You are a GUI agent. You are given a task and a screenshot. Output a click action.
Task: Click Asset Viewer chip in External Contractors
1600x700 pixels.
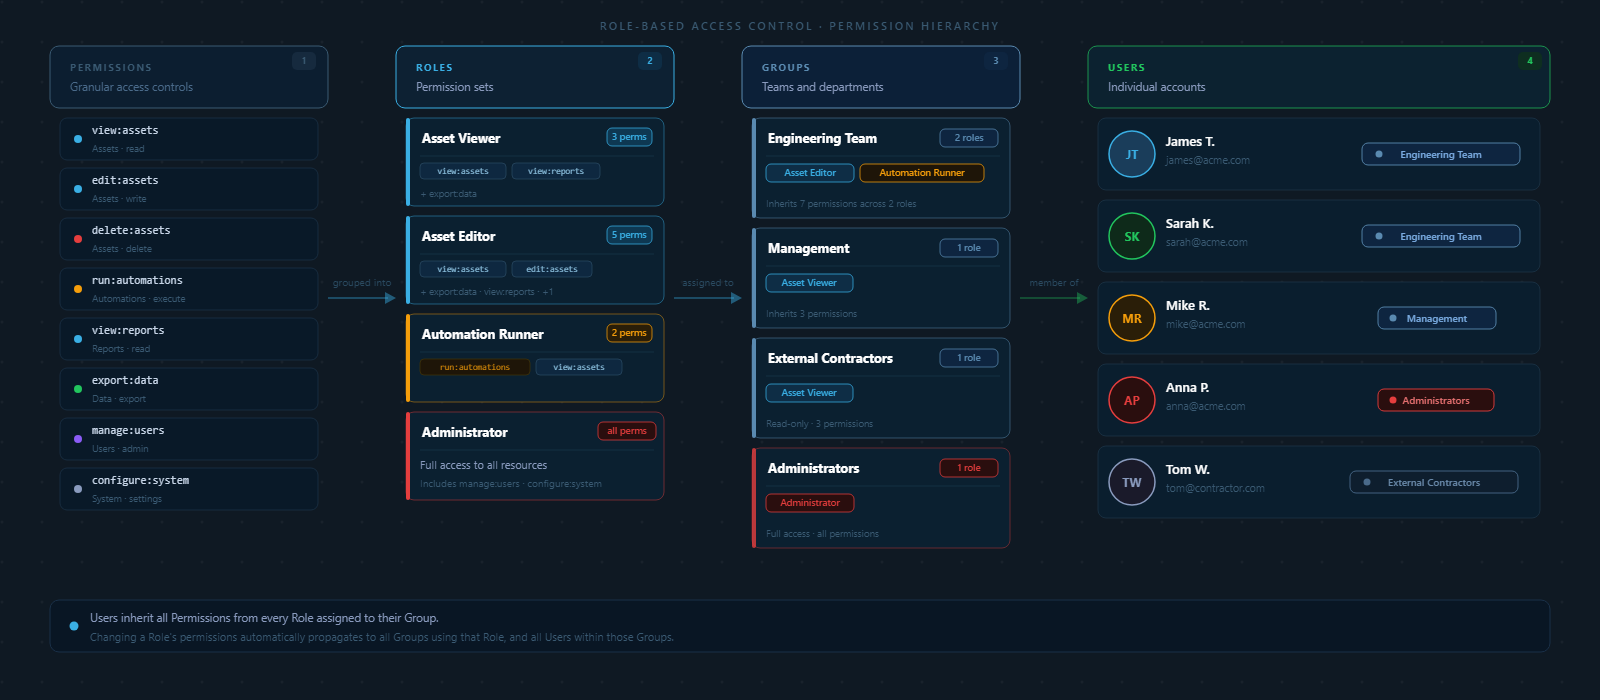tap(809, 393)
